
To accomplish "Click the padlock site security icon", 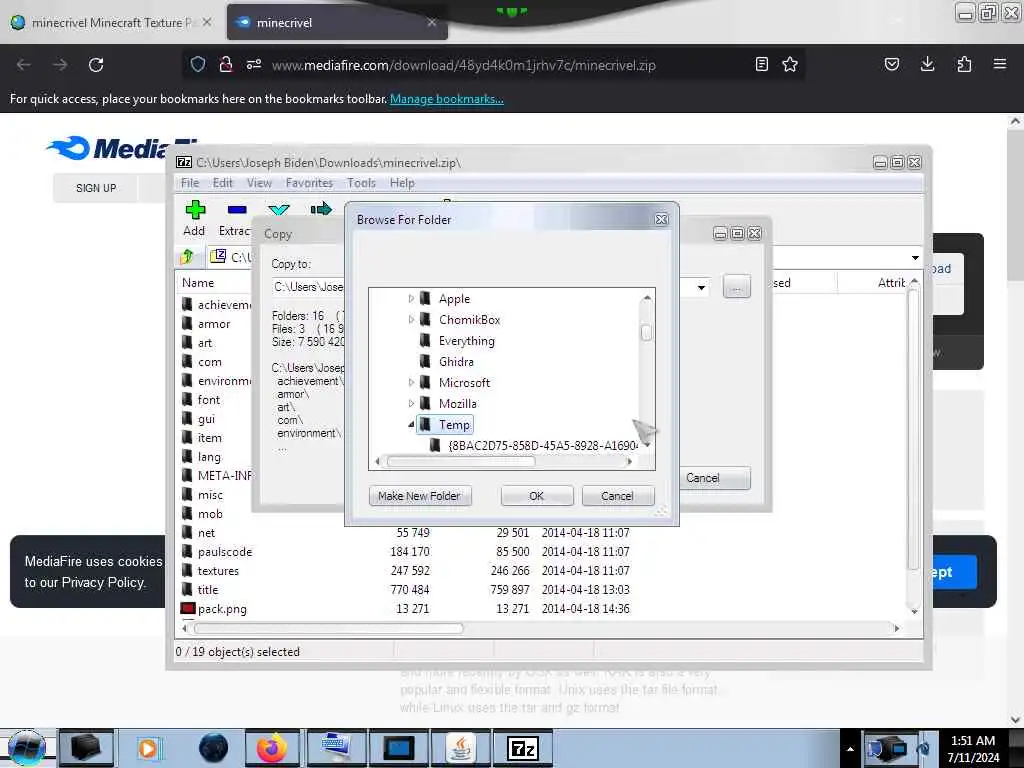I will [225, 64].
